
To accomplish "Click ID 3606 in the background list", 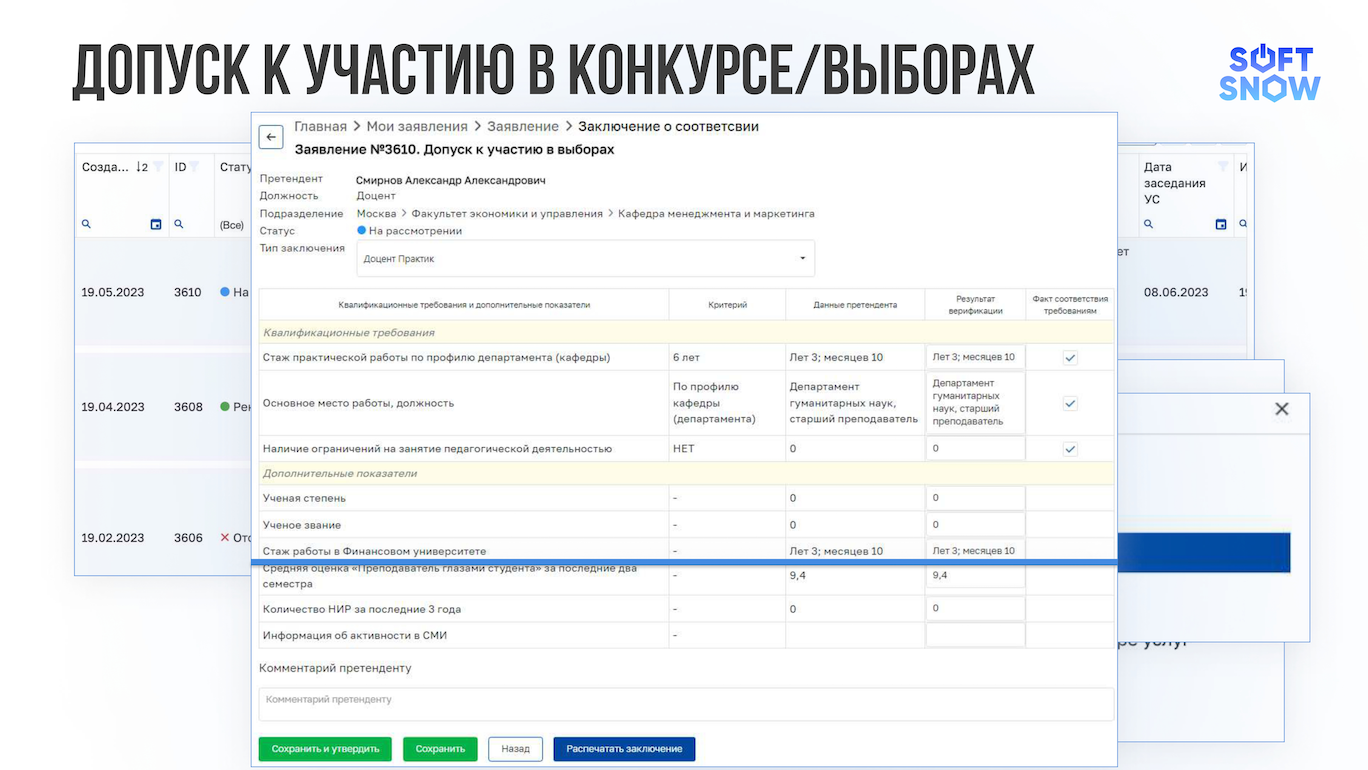I will [x=188, y=538].
